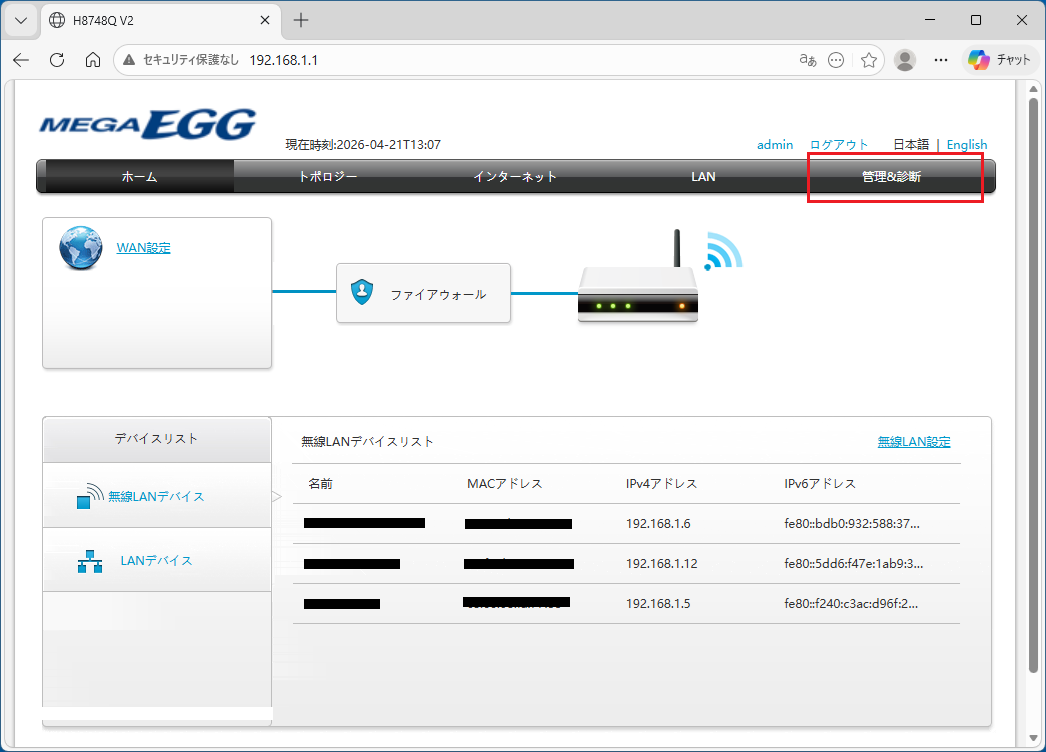Screen dimensions: 1046x752
Task: Switch language to English
Action: click(x=967, y=145)
